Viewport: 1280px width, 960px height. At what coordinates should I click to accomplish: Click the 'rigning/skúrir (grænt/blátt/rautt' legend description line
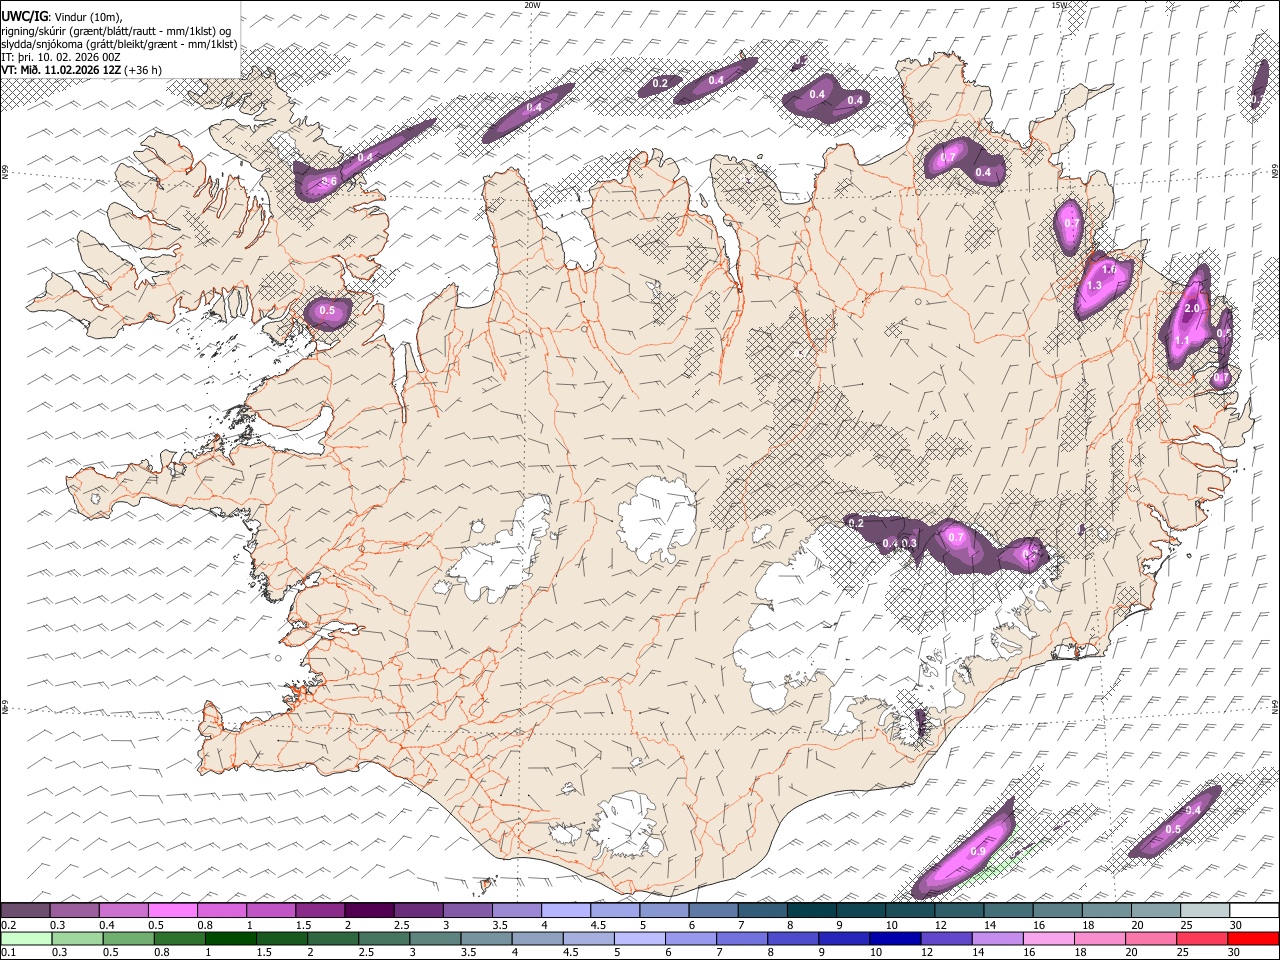(x=117, y=30)
